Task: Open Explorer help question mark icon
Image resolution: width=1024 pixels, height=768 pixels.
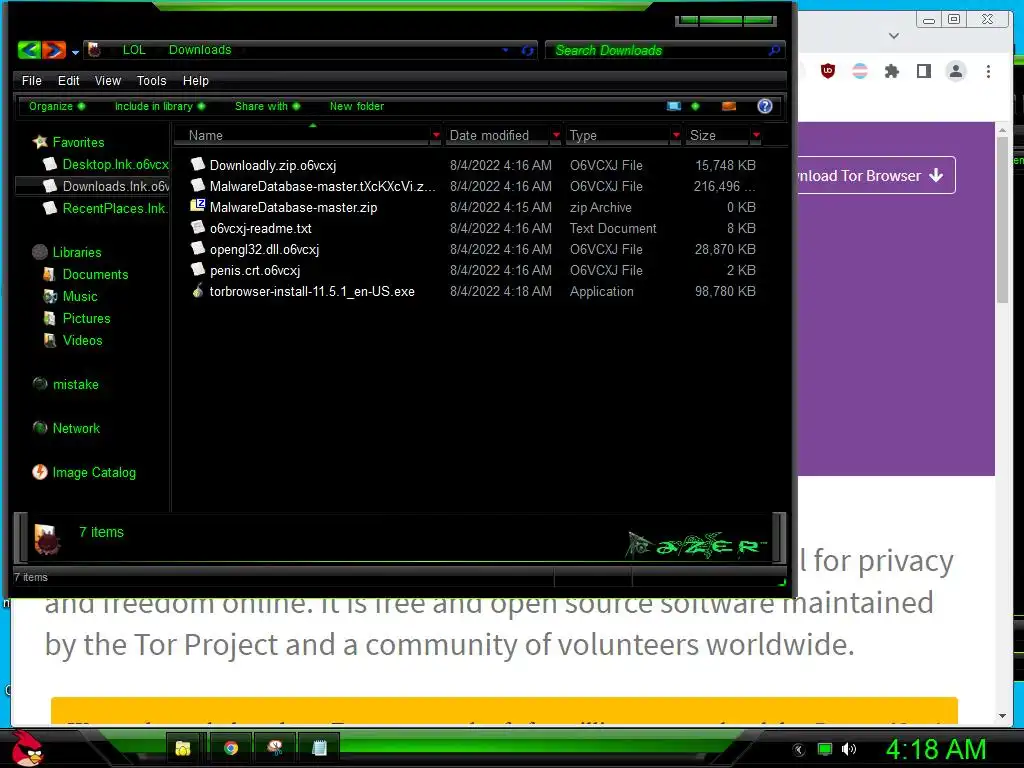Action: pyautogui.click(x=765, y=106)
